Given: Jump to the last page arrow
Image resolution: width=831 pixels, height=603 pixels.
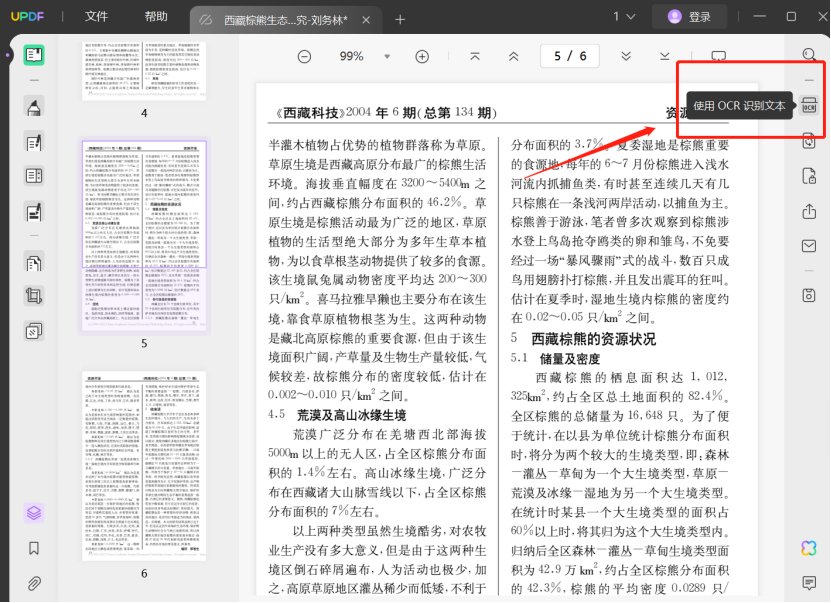Looking at the screenshot, I should point(665,56).
